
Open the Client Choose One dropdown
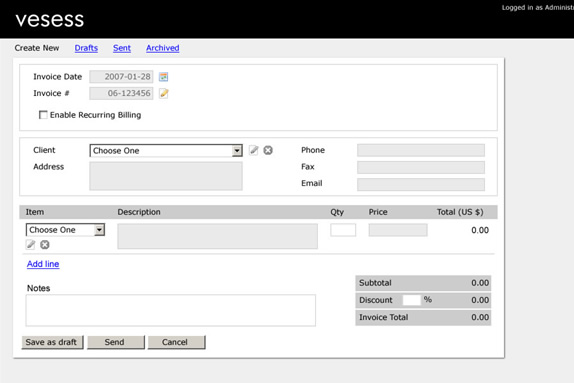166,150
